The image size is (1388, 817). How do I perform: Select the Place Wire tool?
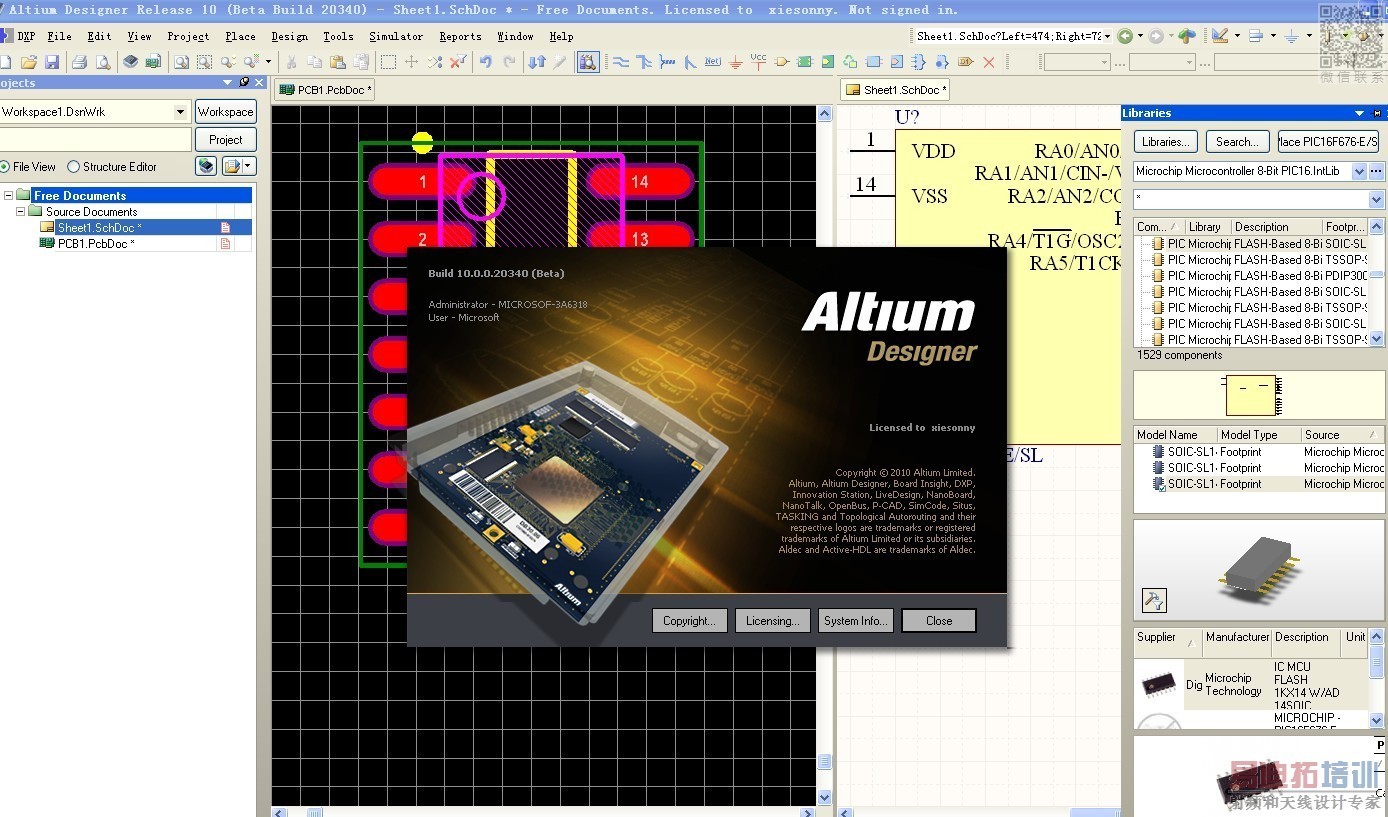tap(620, 62)
